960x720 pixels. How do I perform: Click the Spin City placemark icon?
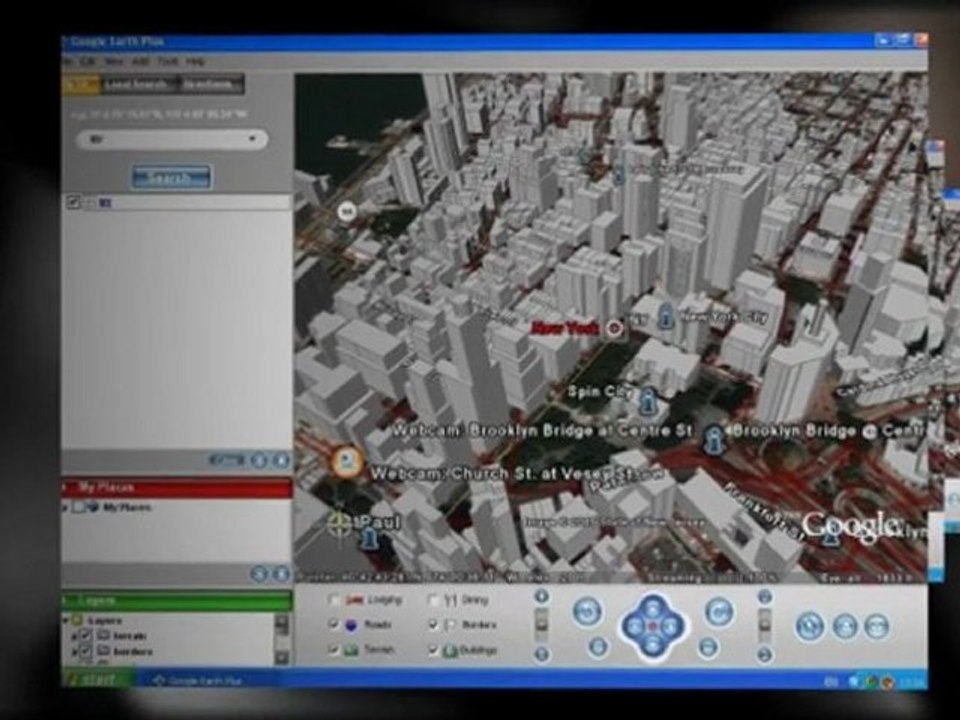[x=647, y=400]
